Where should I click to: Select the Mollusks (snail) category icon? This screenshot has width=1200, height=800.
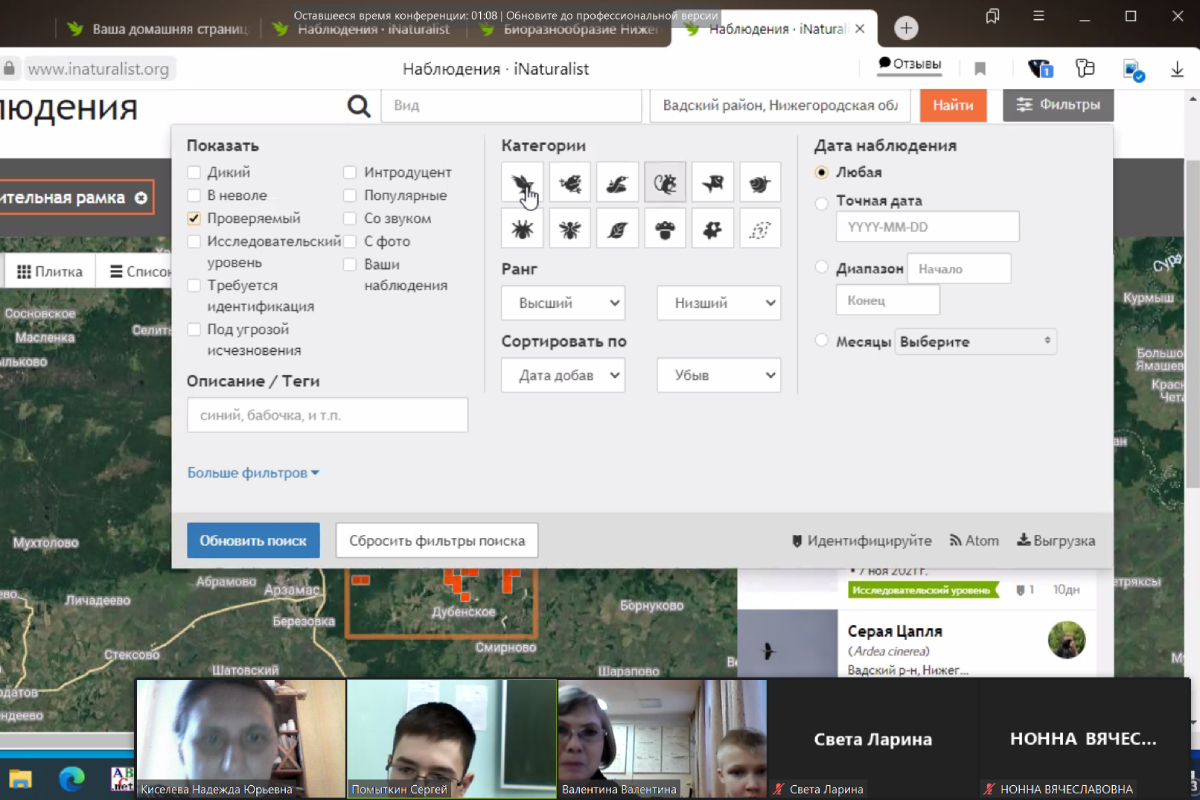click(x=760, y=182)
